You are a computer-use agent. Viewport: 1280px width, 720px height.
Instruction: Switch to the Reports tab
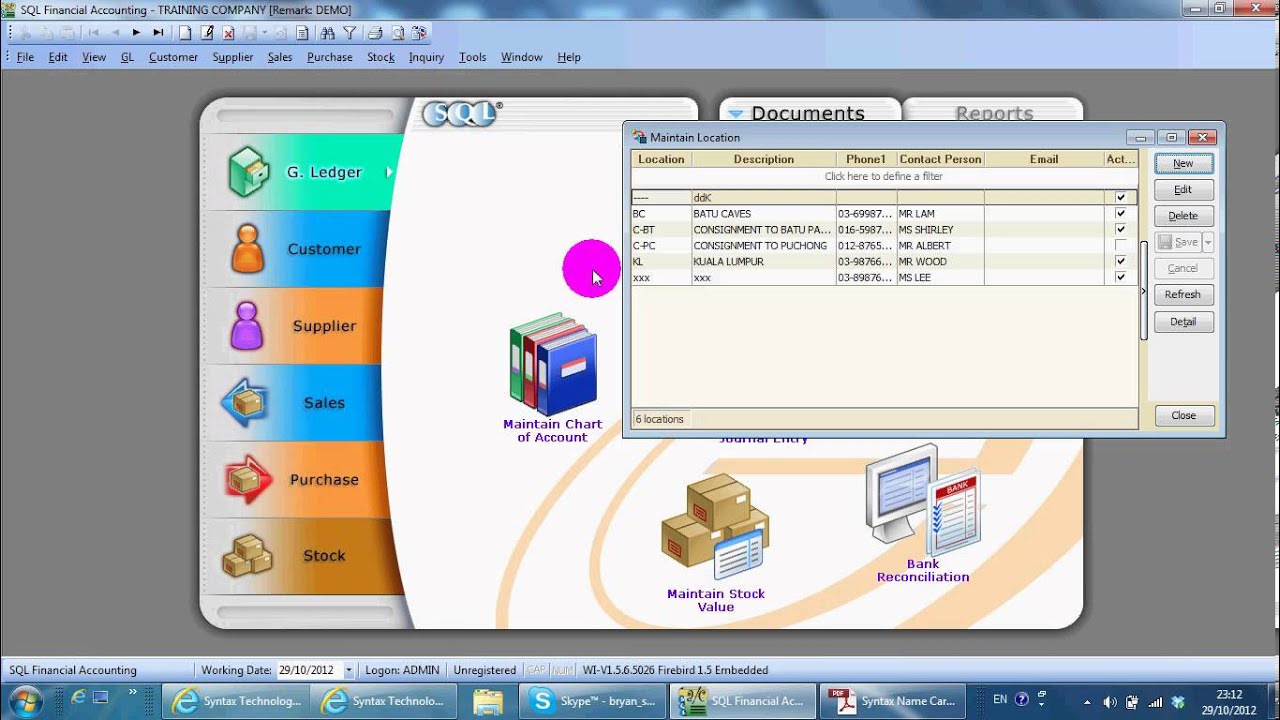tap(993, 113)
